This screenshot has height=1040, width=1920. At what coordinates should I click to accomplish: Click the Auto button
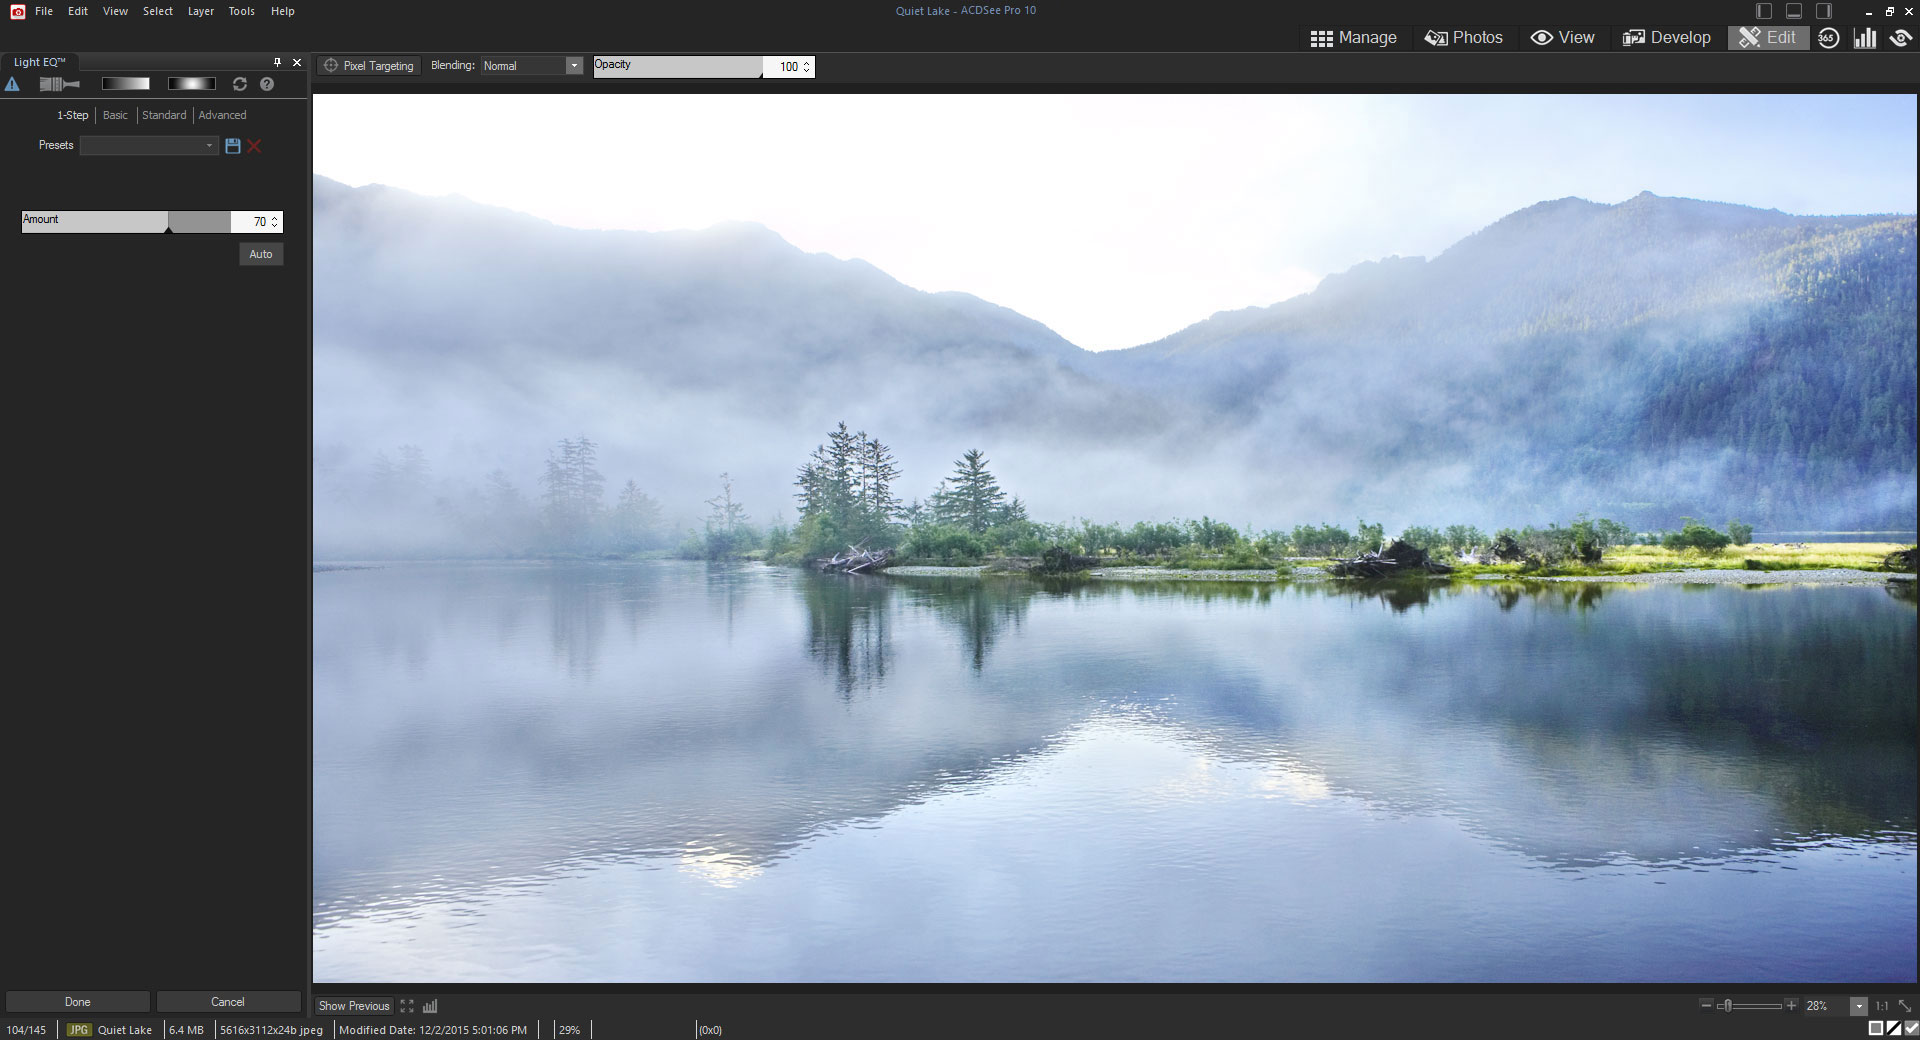[261, 254]
